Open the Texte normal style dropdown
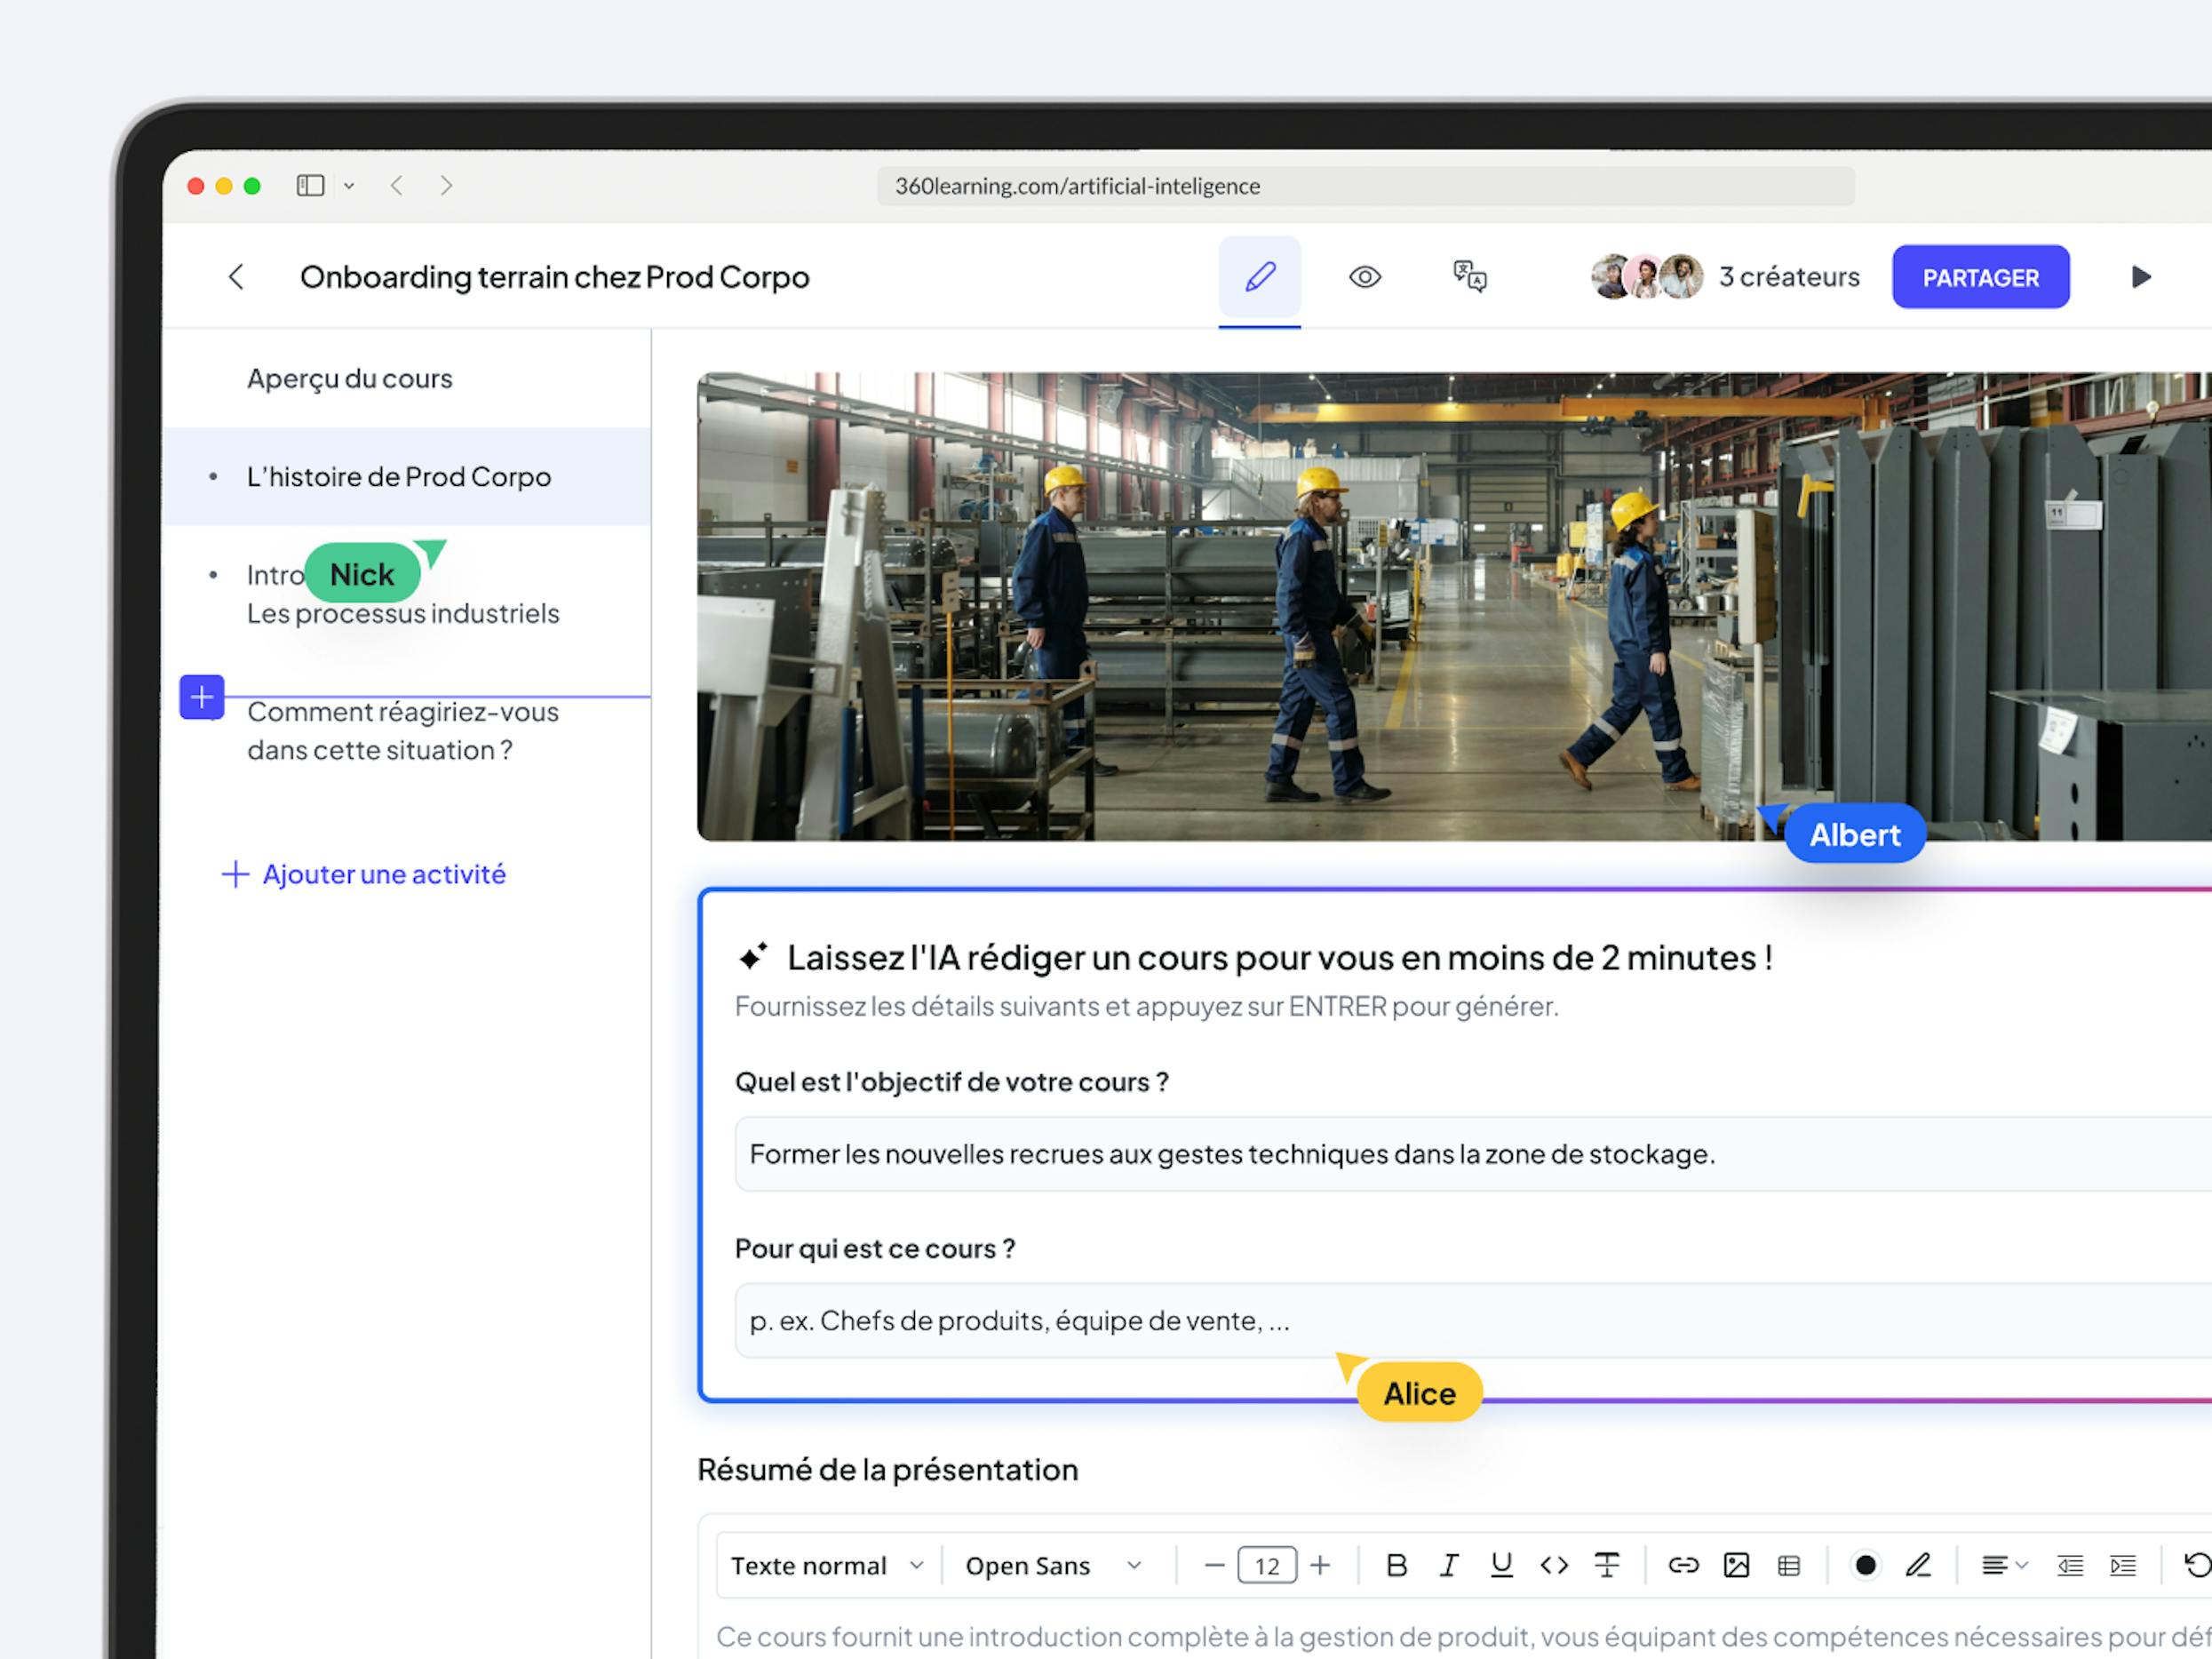Image resolution: width=2212 pixels, height=1659 pixels. pos(827,1565)
